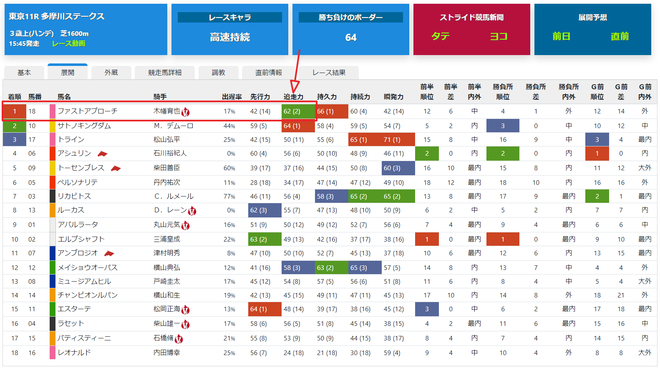Click horse name メイショウオーパス
The image size is (660, 368).
88,267
